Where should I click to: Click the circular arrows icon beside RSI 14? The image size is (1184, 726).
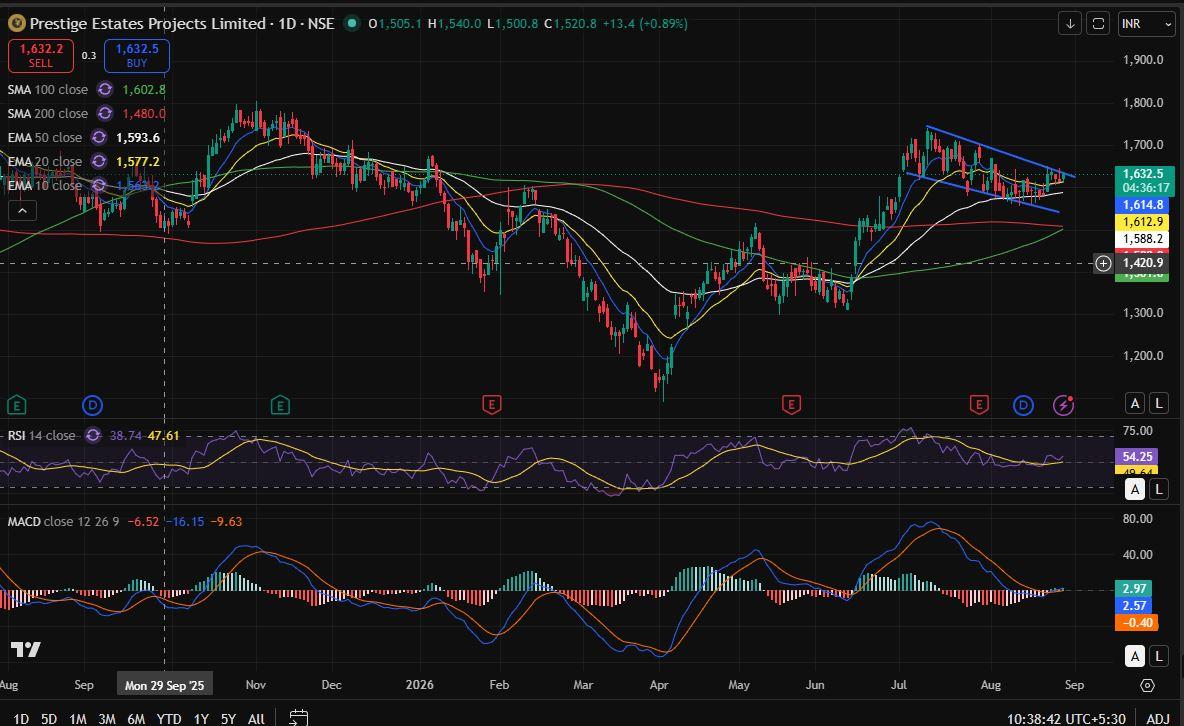[x=93, y=435]
